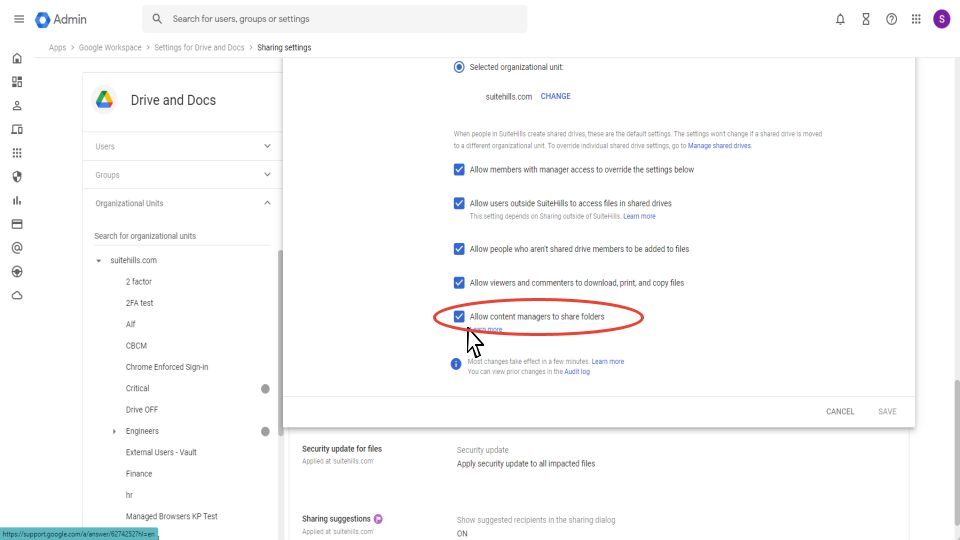This screenshot has width=960, height=540.
Task: Toggle Allow viewers and commenters download checkbox
Action: [x=459, y=283]
